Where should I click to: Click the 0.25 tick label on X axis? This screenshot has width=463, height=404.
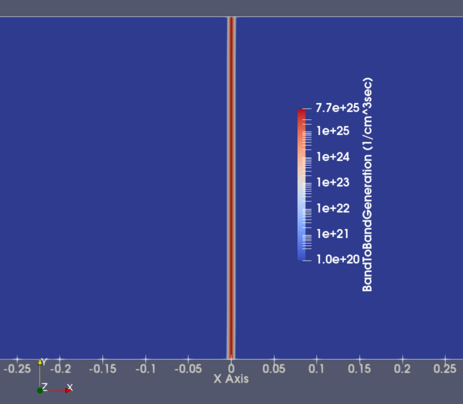[445, 369]
